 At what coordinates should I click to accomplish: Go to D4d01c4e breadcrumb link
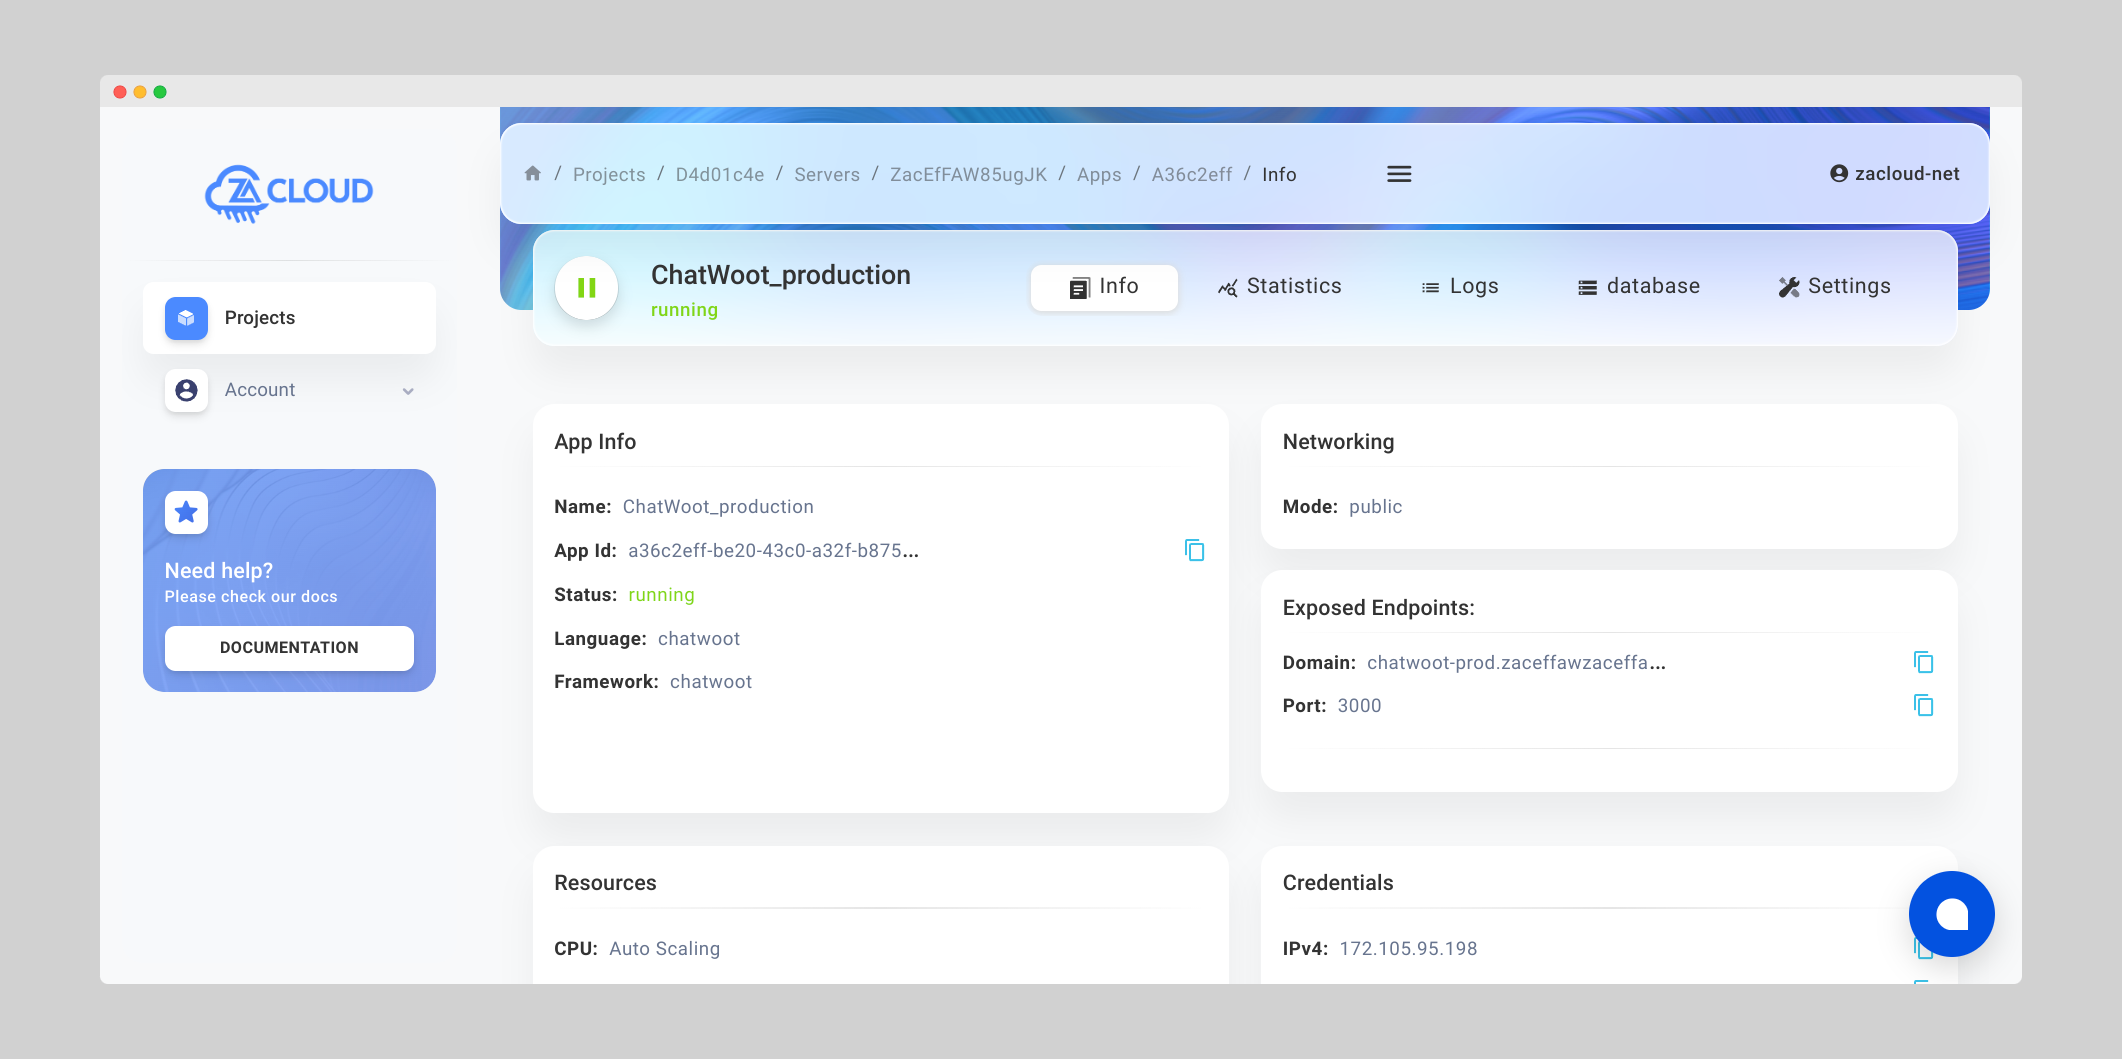coord(720,175)
